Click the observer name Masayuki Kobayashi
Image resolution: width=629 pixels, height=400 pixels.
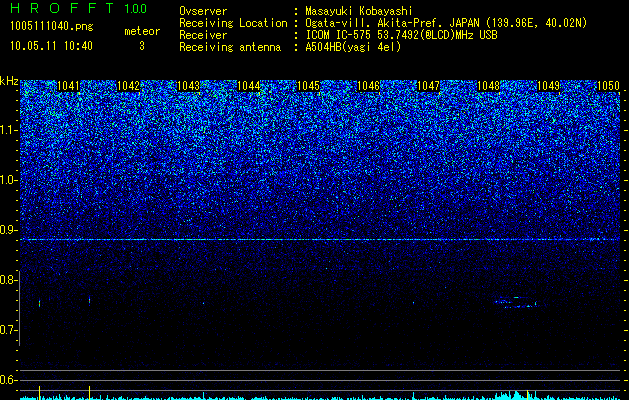pos(359,11)
